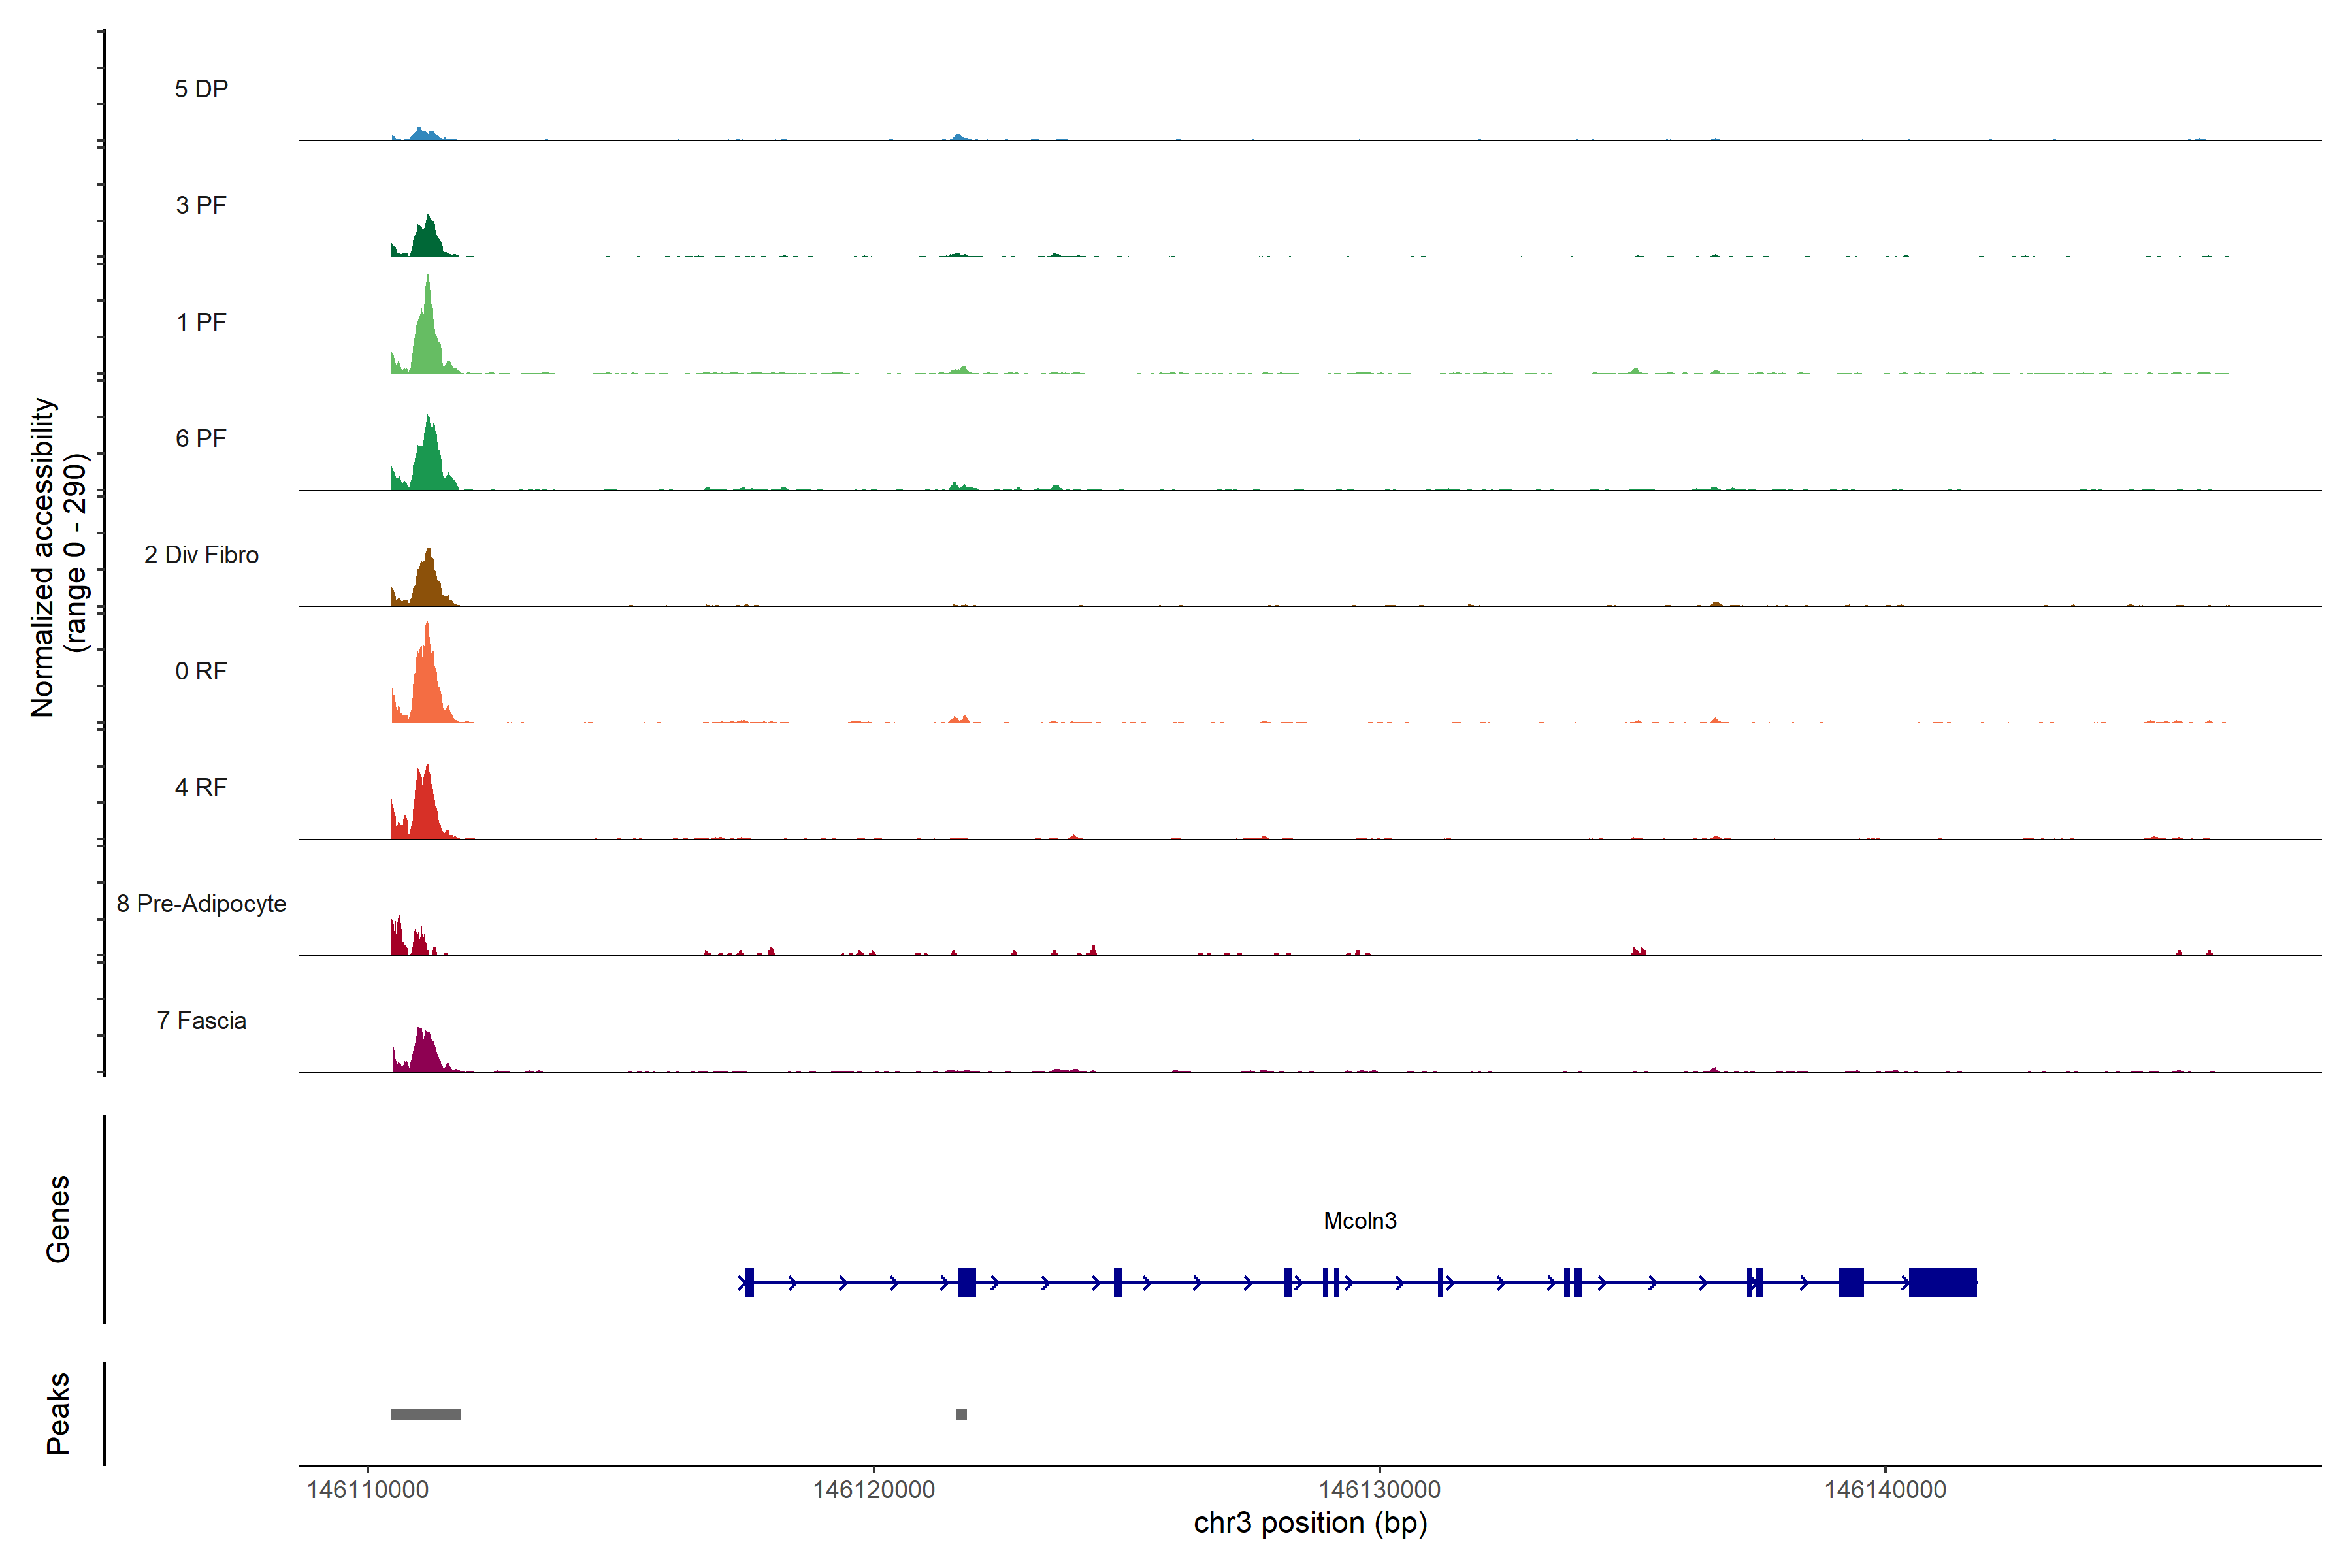Click the 6 PF track label
This screenshot has width=2352, height=1568.
(x=201, y=438)
